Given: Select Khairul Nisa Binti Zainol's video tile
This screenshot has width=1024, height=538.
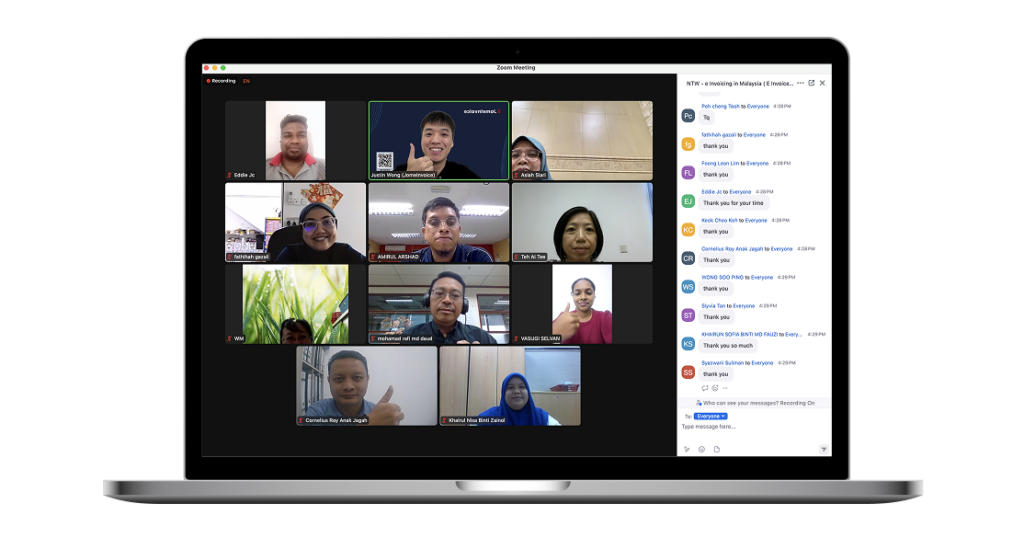Looking at the screenshot, I should pos(509,385).
